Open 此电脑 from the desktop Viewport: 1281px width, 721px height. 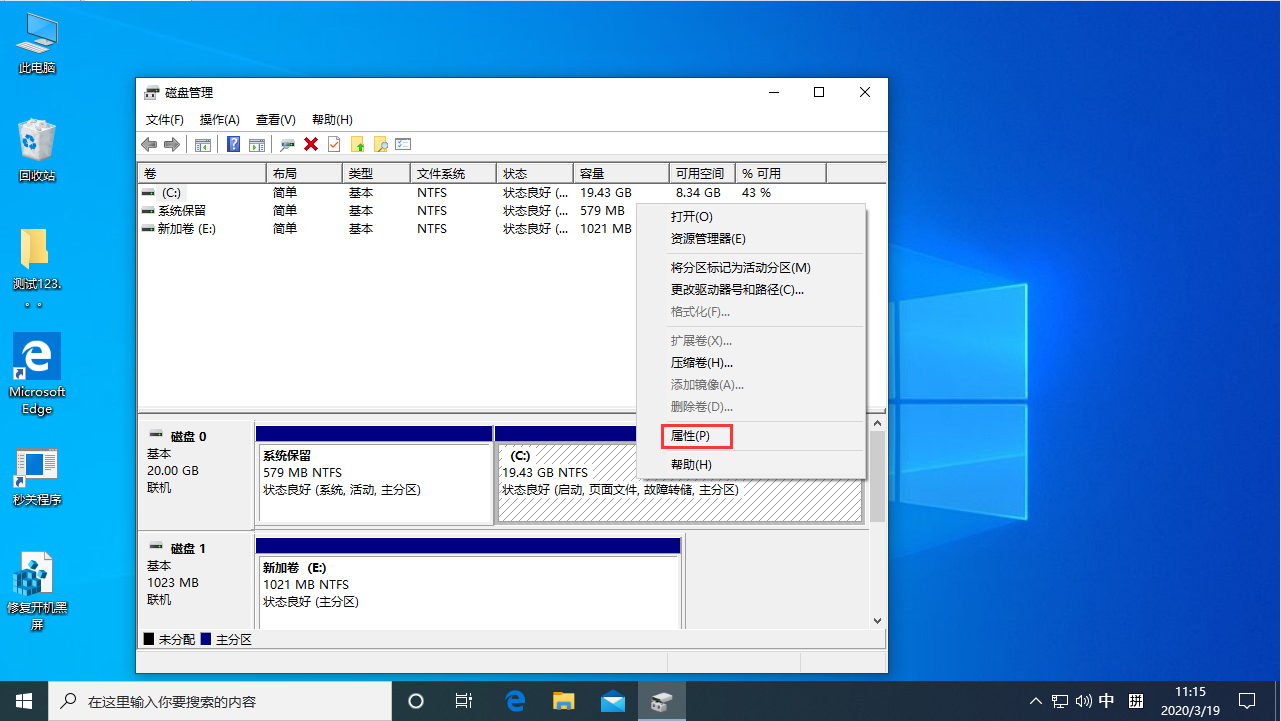36,33
